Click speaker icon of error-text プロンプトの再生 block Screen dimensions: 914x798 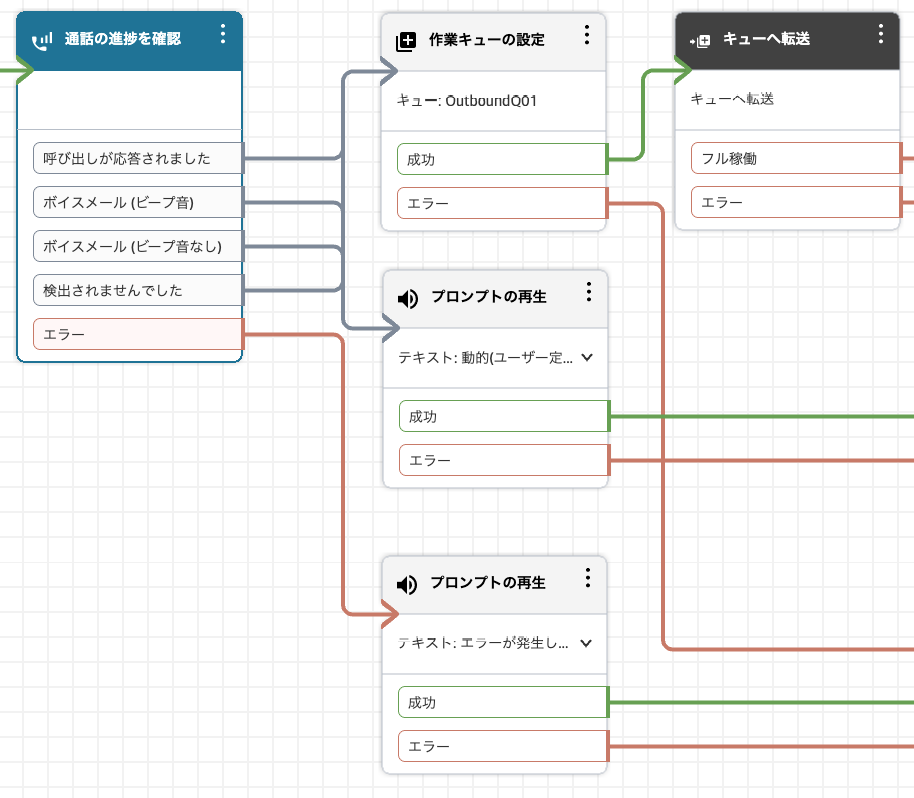407,584
